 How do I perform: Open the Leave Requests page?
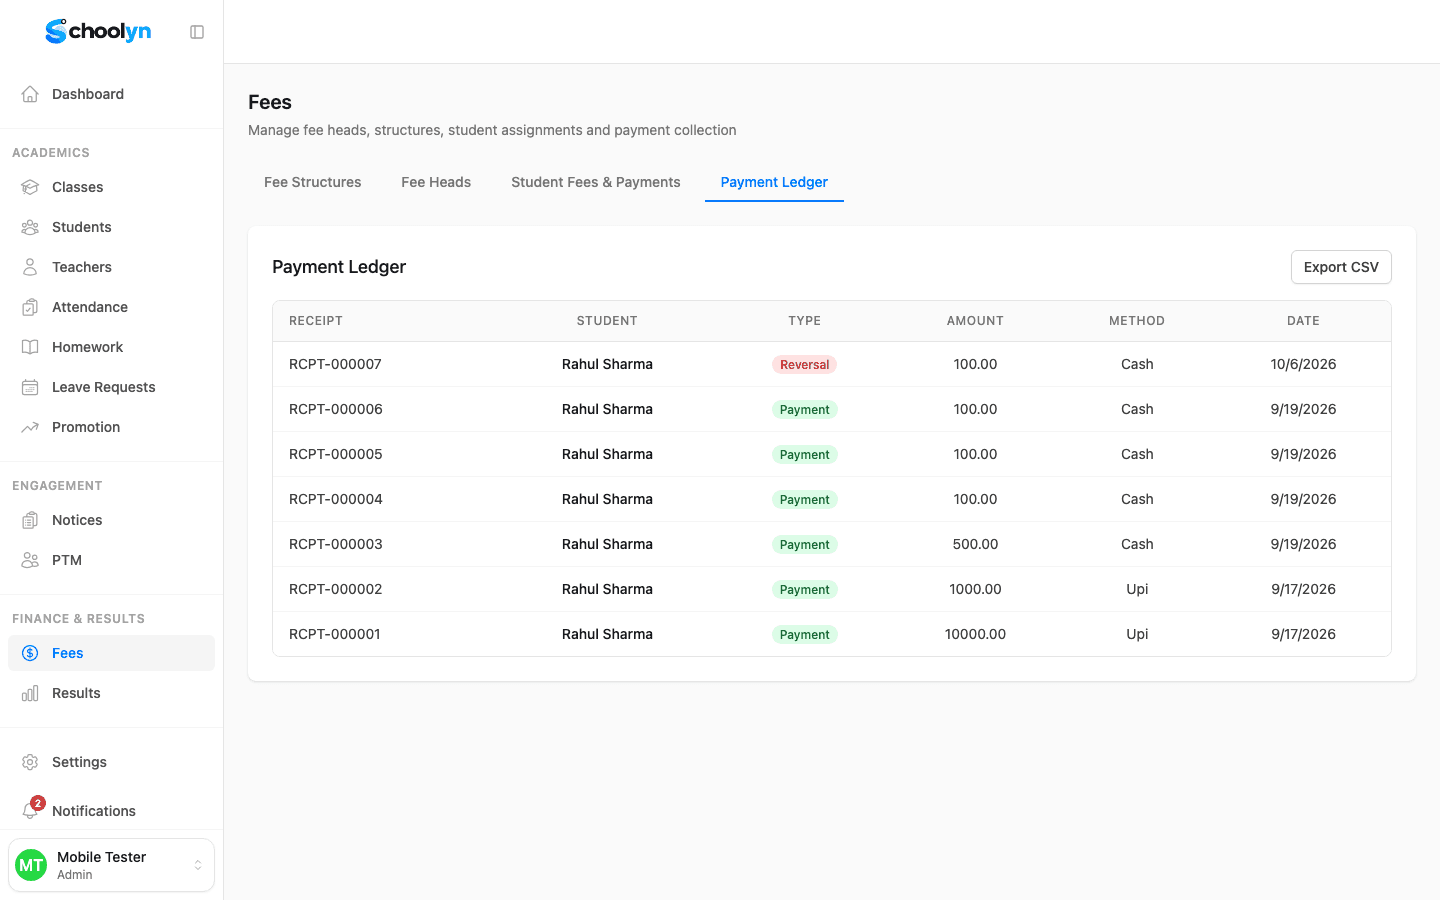click(x=111, y=387)
